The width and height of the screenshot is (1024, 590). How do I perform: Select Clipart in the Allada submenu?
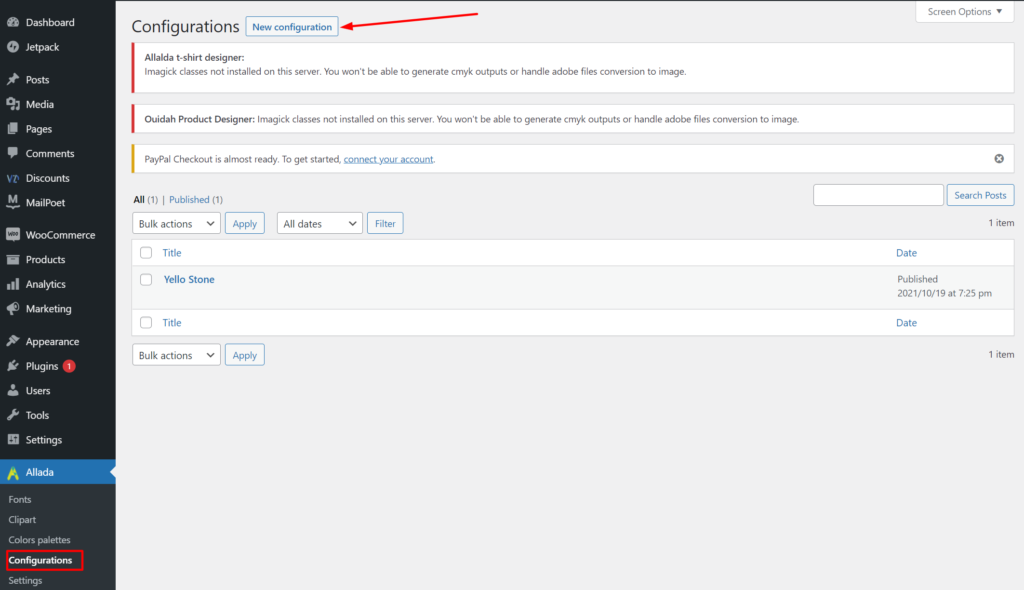(22, 520)
